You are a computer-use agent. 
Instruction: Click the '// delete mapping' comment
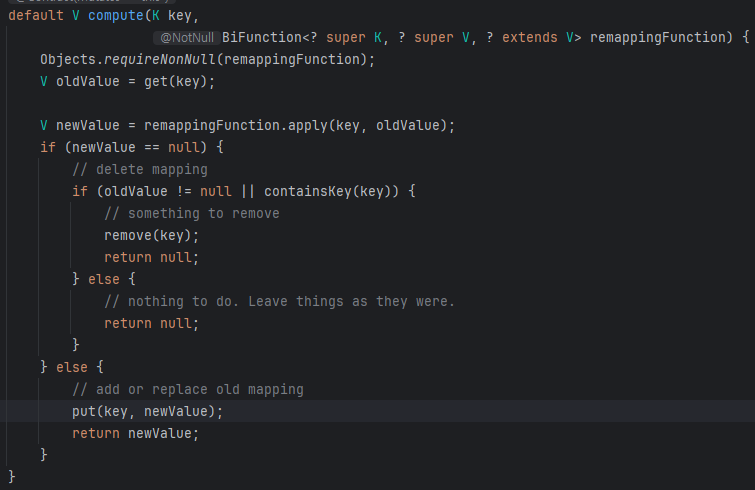pyautogui.click(x=140, y=169)
